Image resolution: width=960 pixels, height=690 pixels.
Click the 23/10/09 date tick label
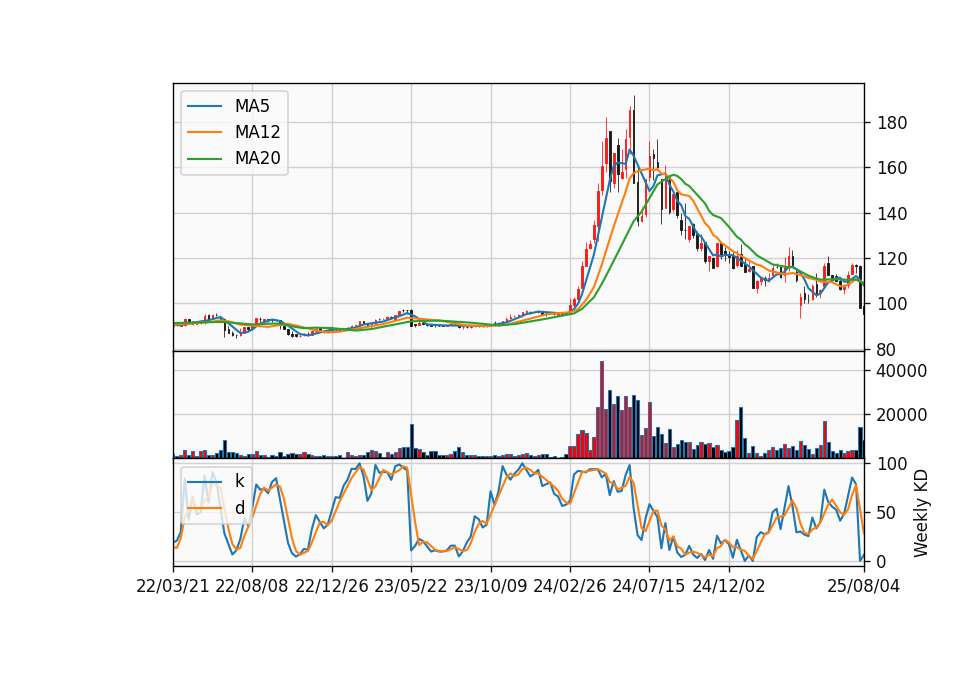tap(490, 586)
